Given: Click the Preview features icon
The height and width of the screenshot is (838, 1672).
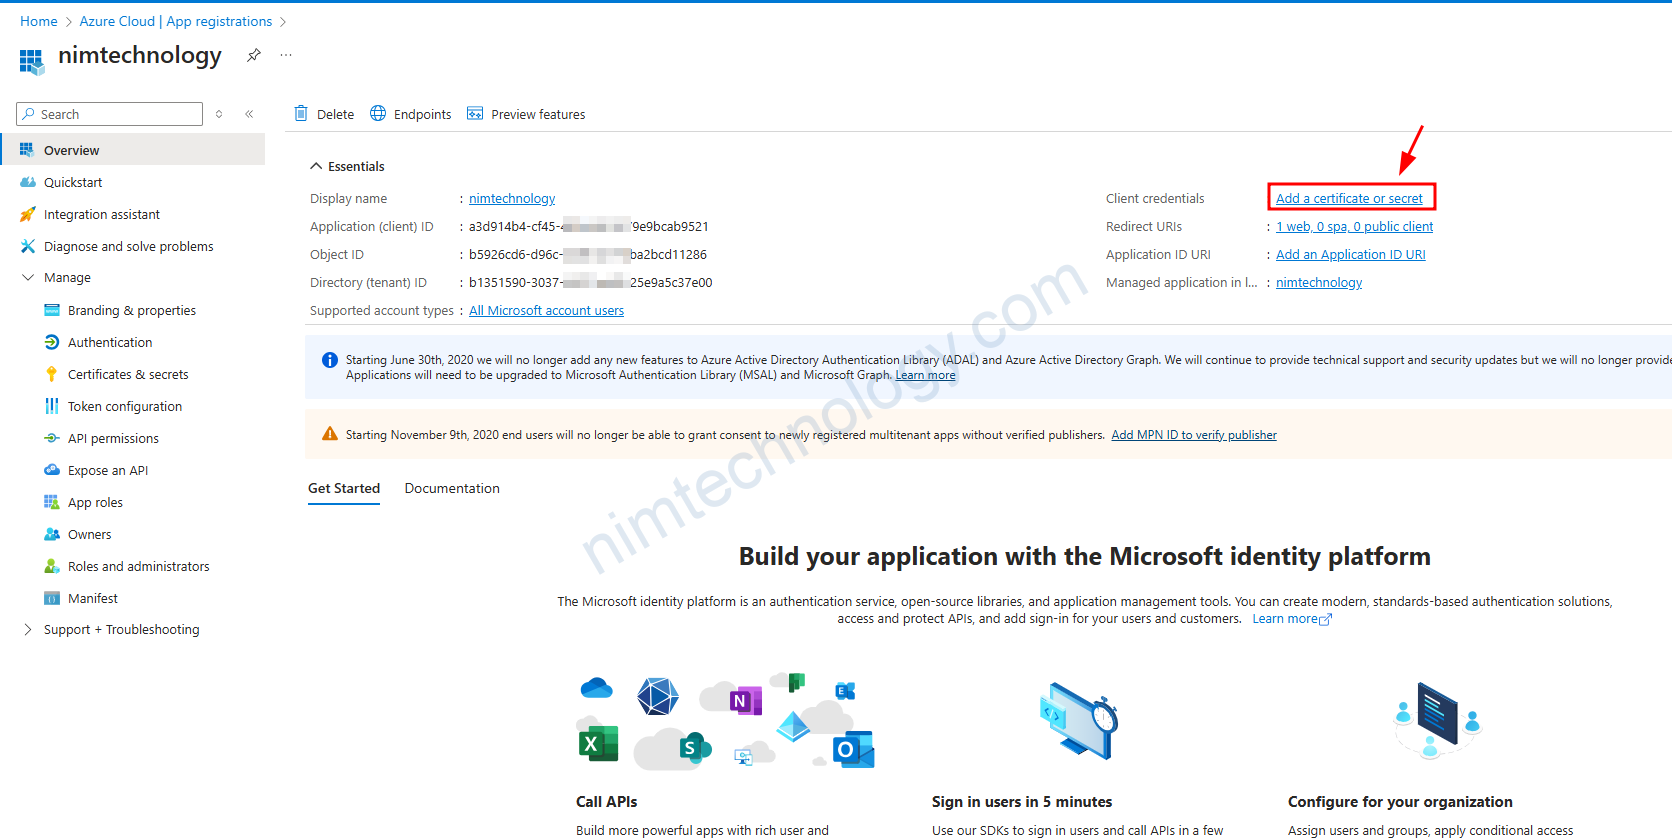Looking at the screenshot, I should click(475, 114).
